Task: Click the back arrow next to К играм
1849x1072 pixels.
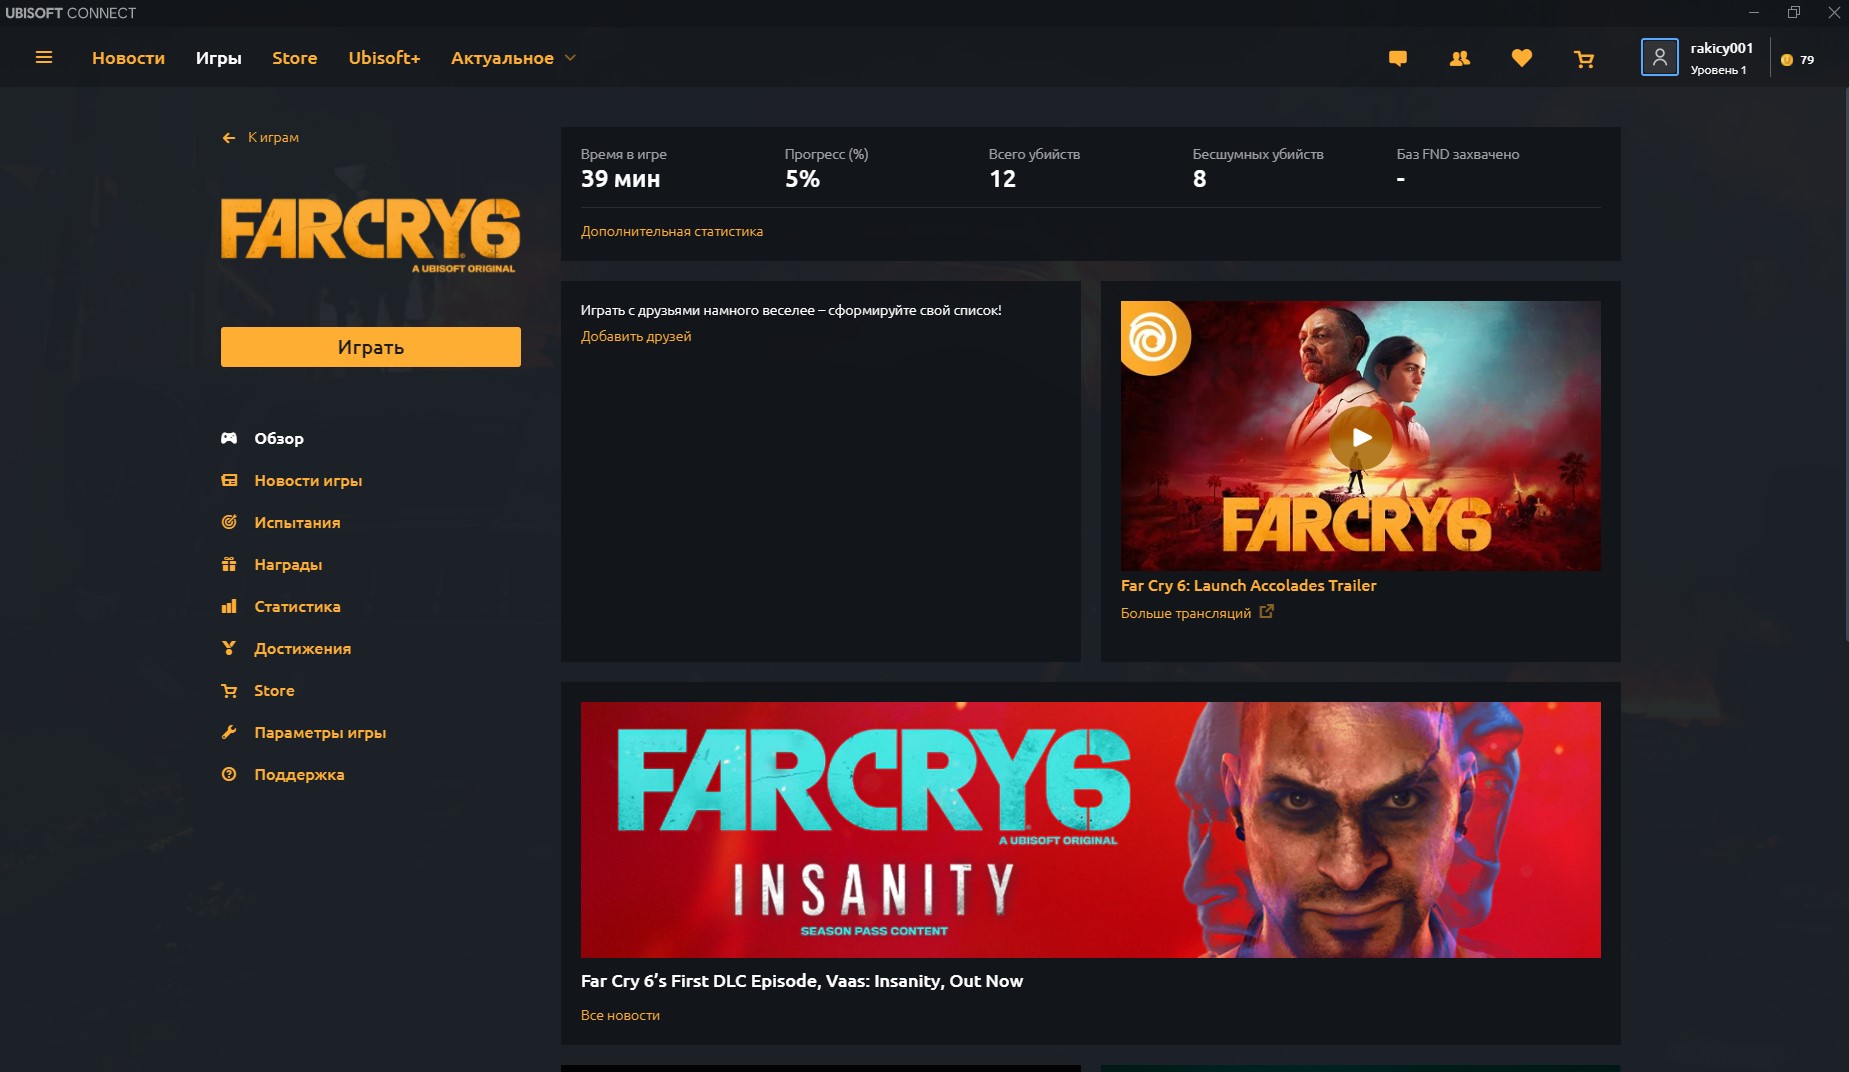Action: tap(229, 138)
